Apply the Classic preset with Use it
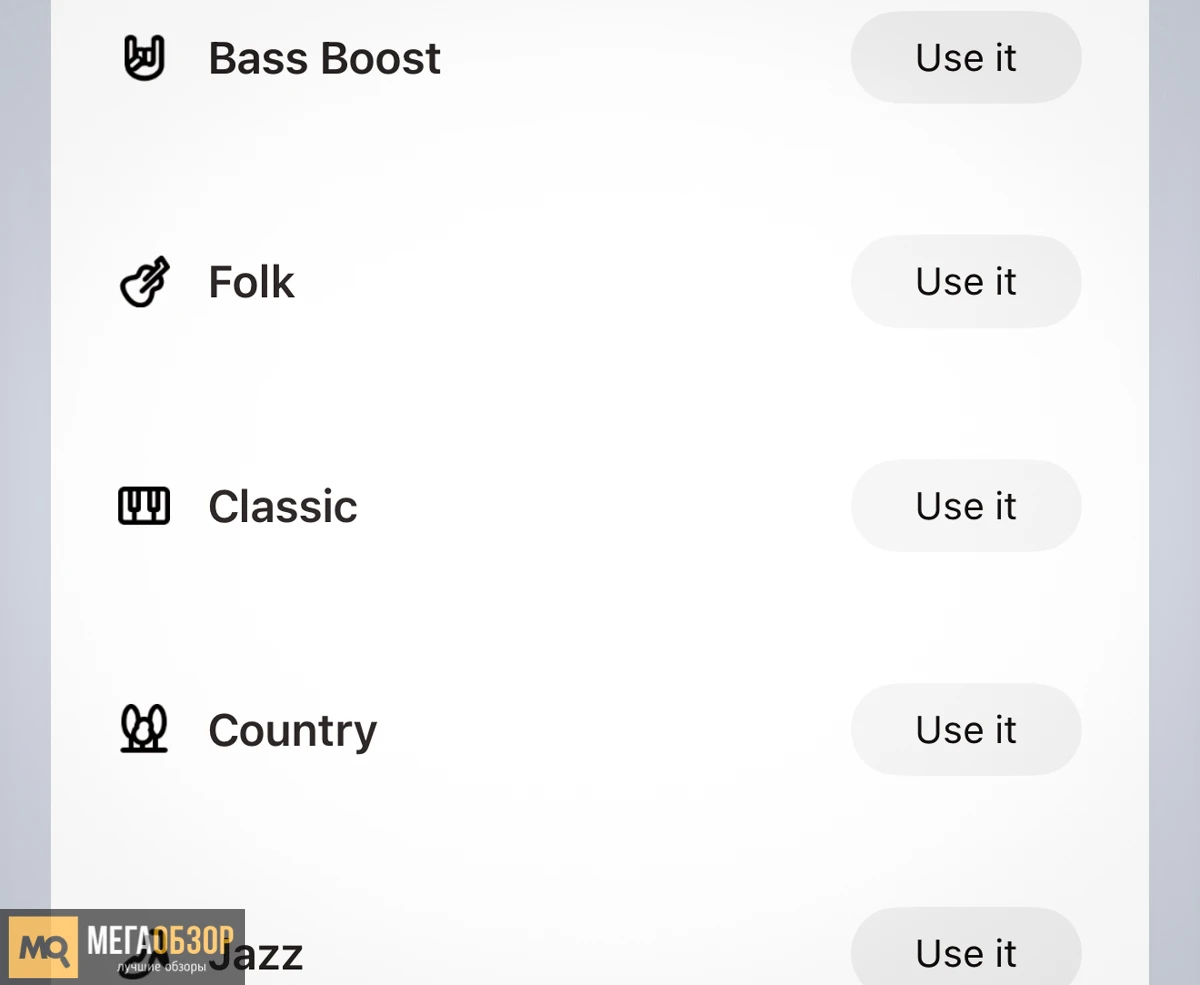Viewport: 1200px width, 985px height. [x=966, y=505]
